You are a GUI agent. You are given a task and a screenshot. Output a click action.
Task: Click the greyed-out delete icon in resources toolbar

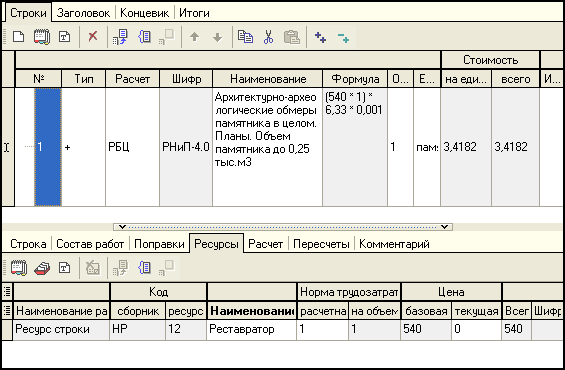click(93, 268)
